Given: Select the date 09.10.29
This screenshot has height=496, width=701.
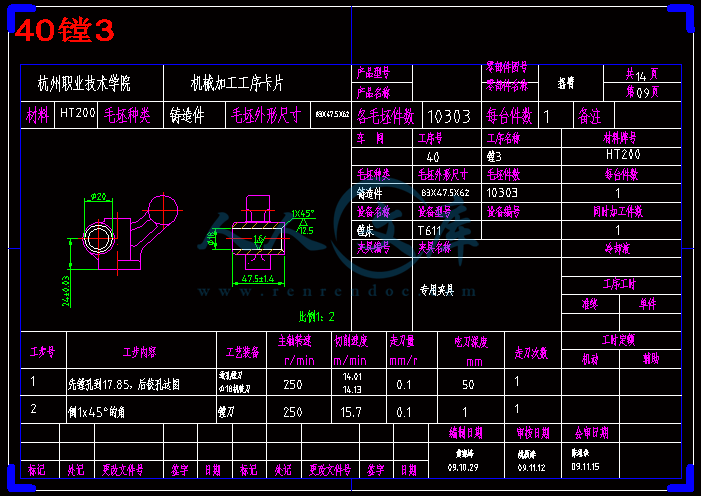Looking at the screenshot, I should (x=463, y=467).
